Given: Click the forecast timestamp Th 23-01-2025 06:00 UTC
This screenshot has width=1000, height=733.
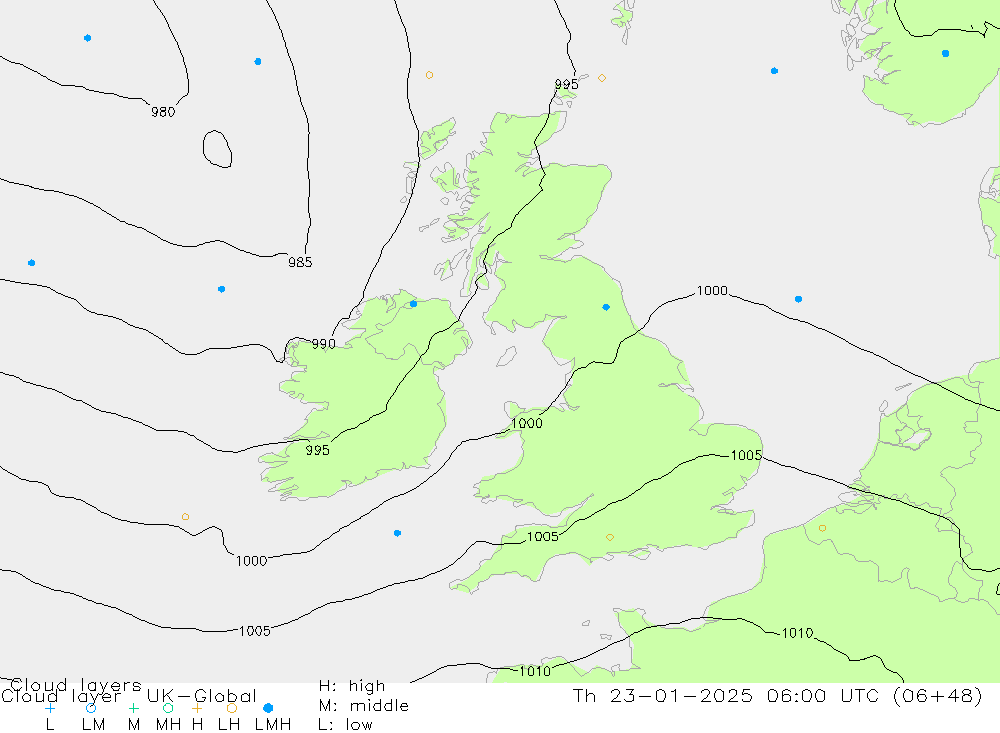Looking at the screenshot, I should tap(777, 696).
